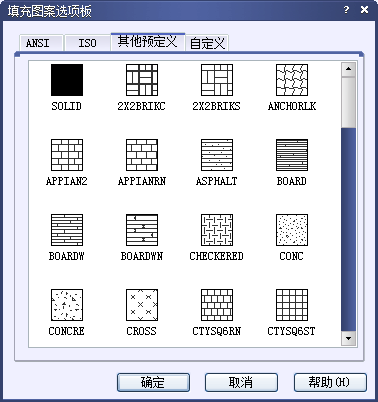Select the CROSS hatch pattern icon
Viewport: 378px width, 402px height.
point(142,305)
